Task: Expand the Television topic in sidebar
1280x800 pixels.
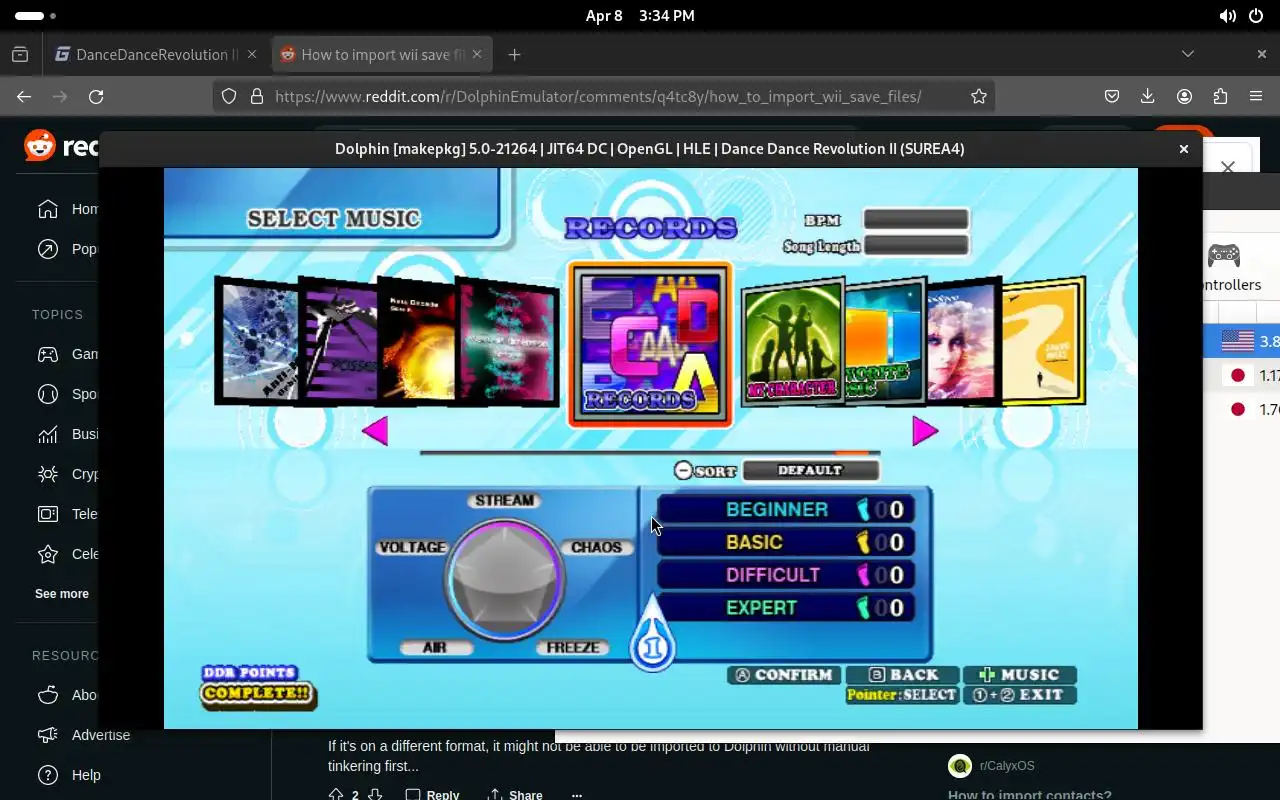Action: (x=67, y=514)
